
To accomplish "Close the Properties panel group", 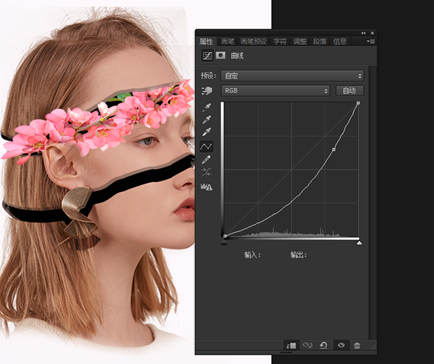I will coord(372,33).
